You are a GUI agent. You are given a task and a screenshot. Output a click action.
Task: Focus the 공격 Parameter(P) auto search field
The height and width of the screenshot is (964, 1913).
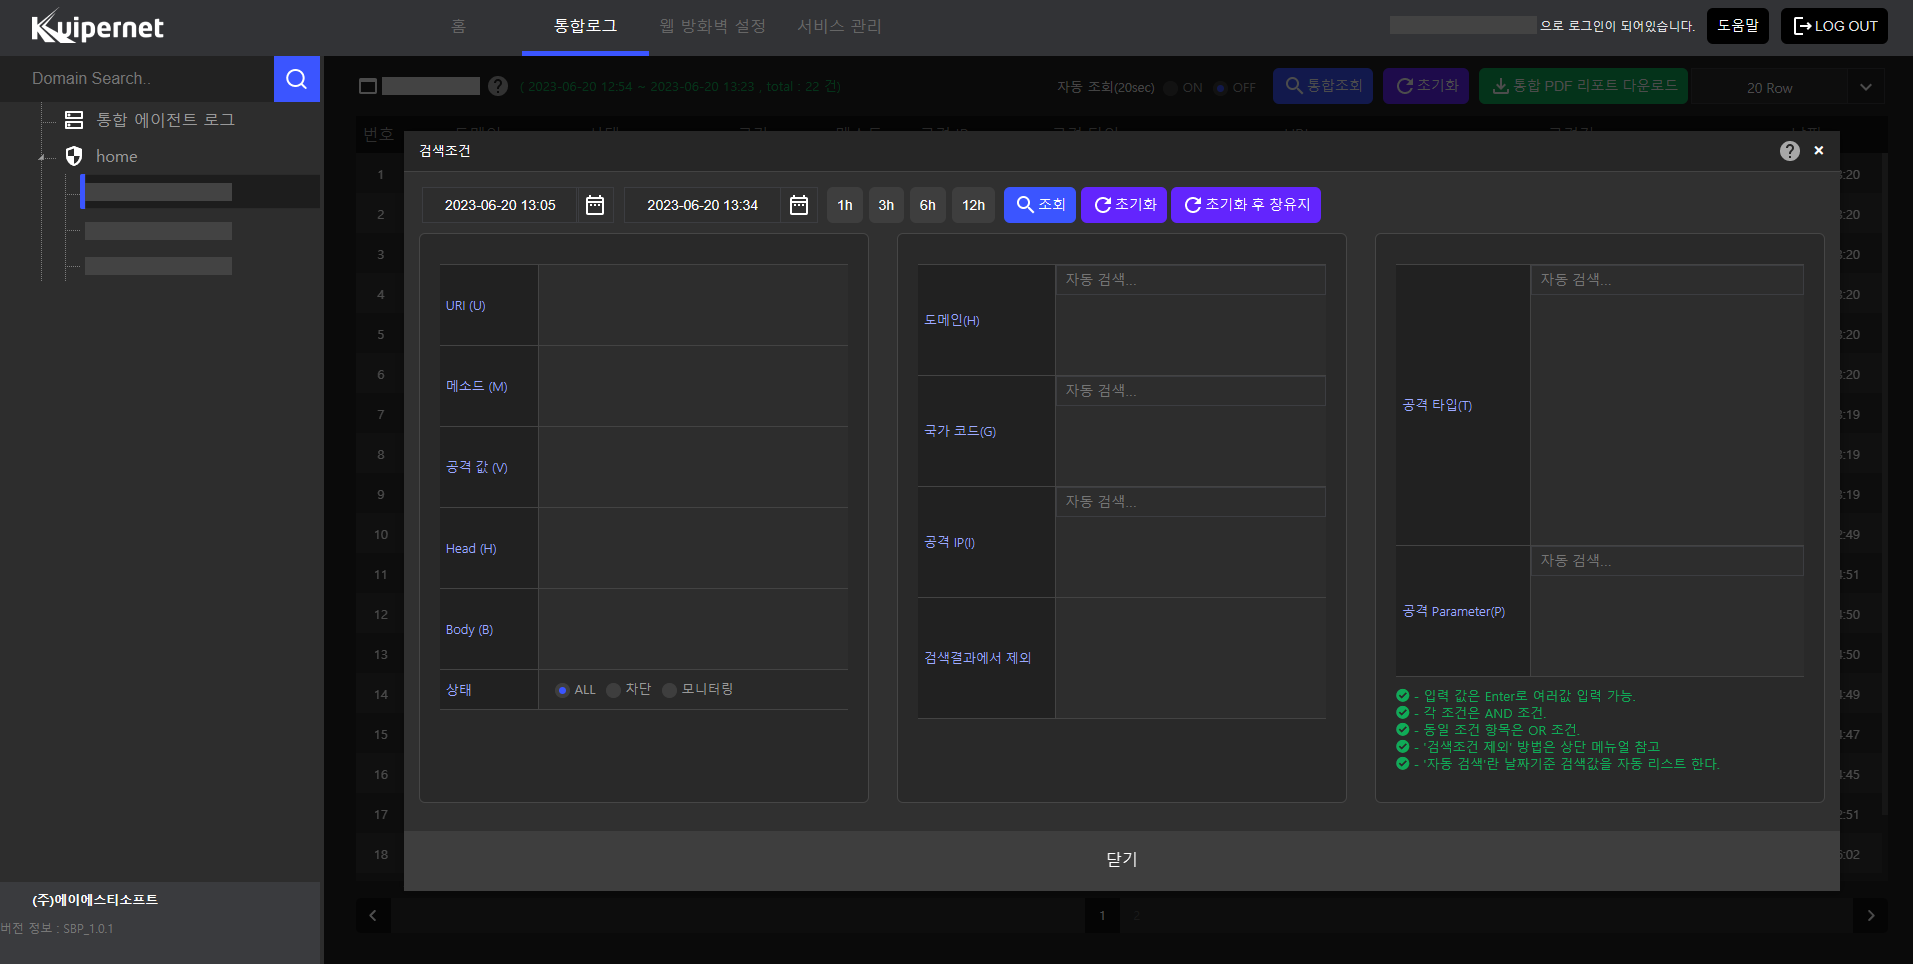pos(1667,561)
